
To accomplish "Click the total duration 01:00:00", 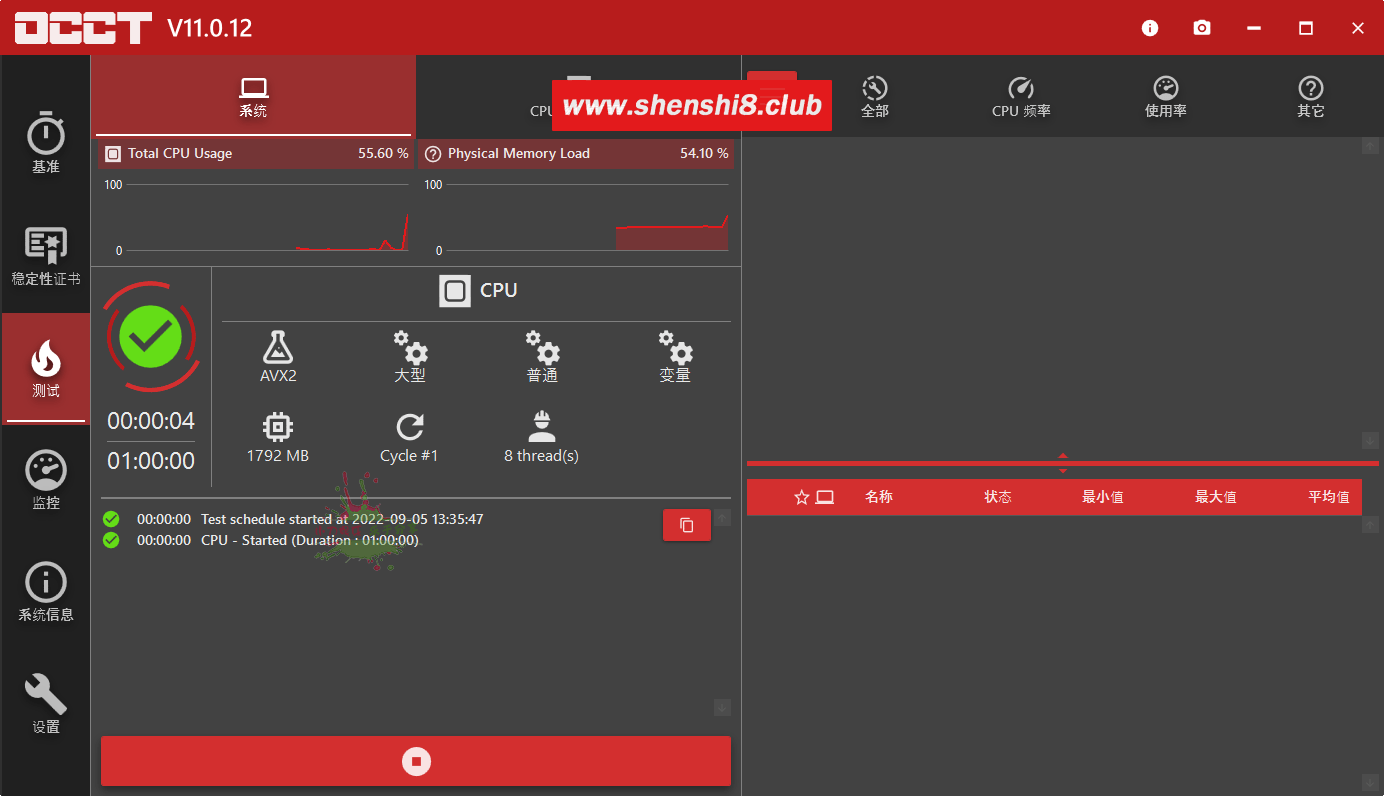I will tap(151, 461).
